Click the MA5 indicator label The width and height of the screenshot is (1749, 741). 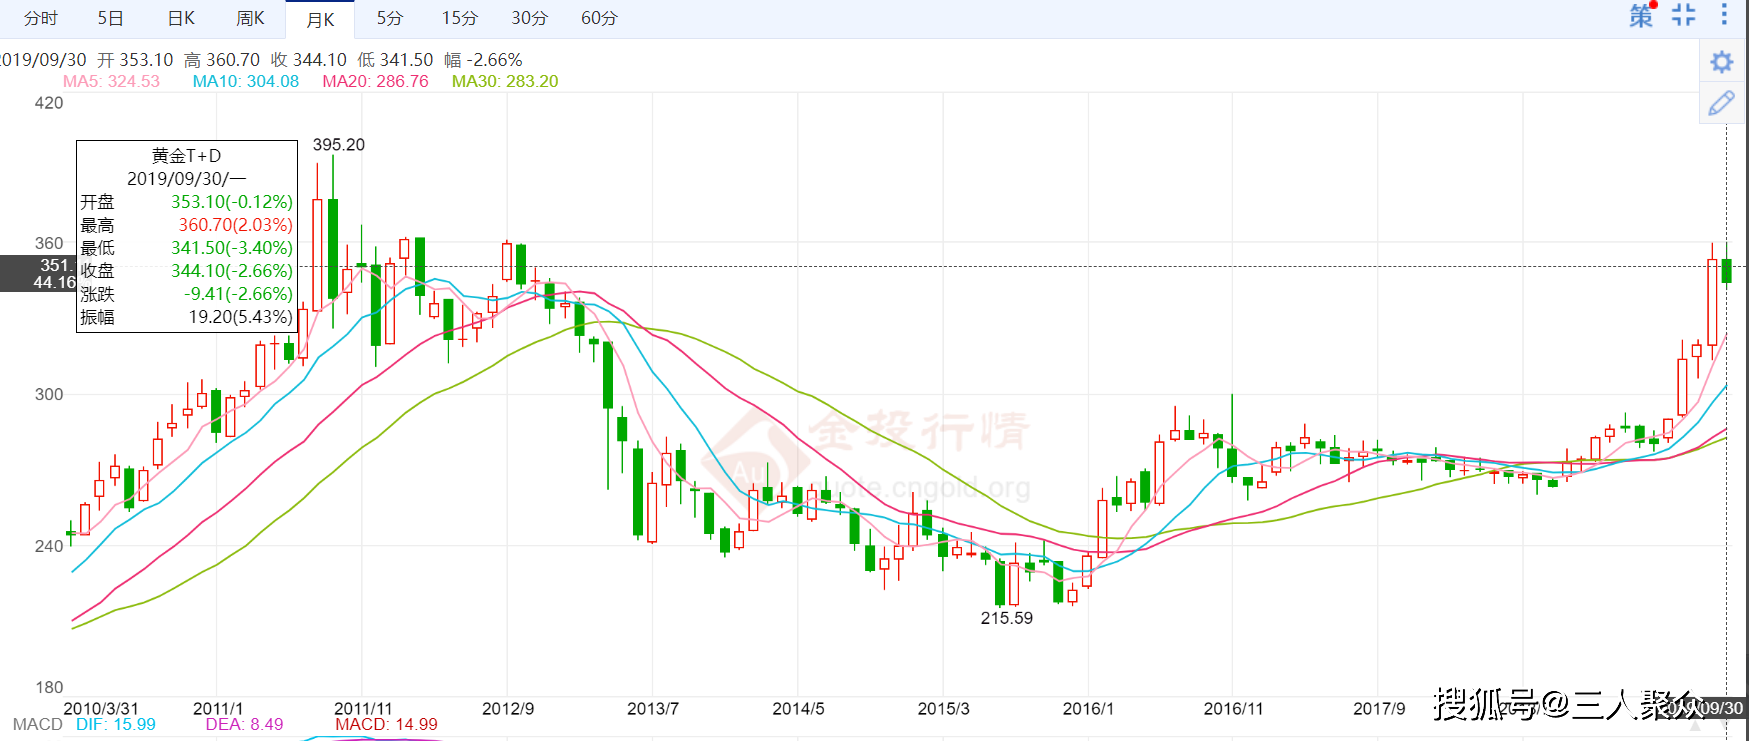click(x=111, y=81)
